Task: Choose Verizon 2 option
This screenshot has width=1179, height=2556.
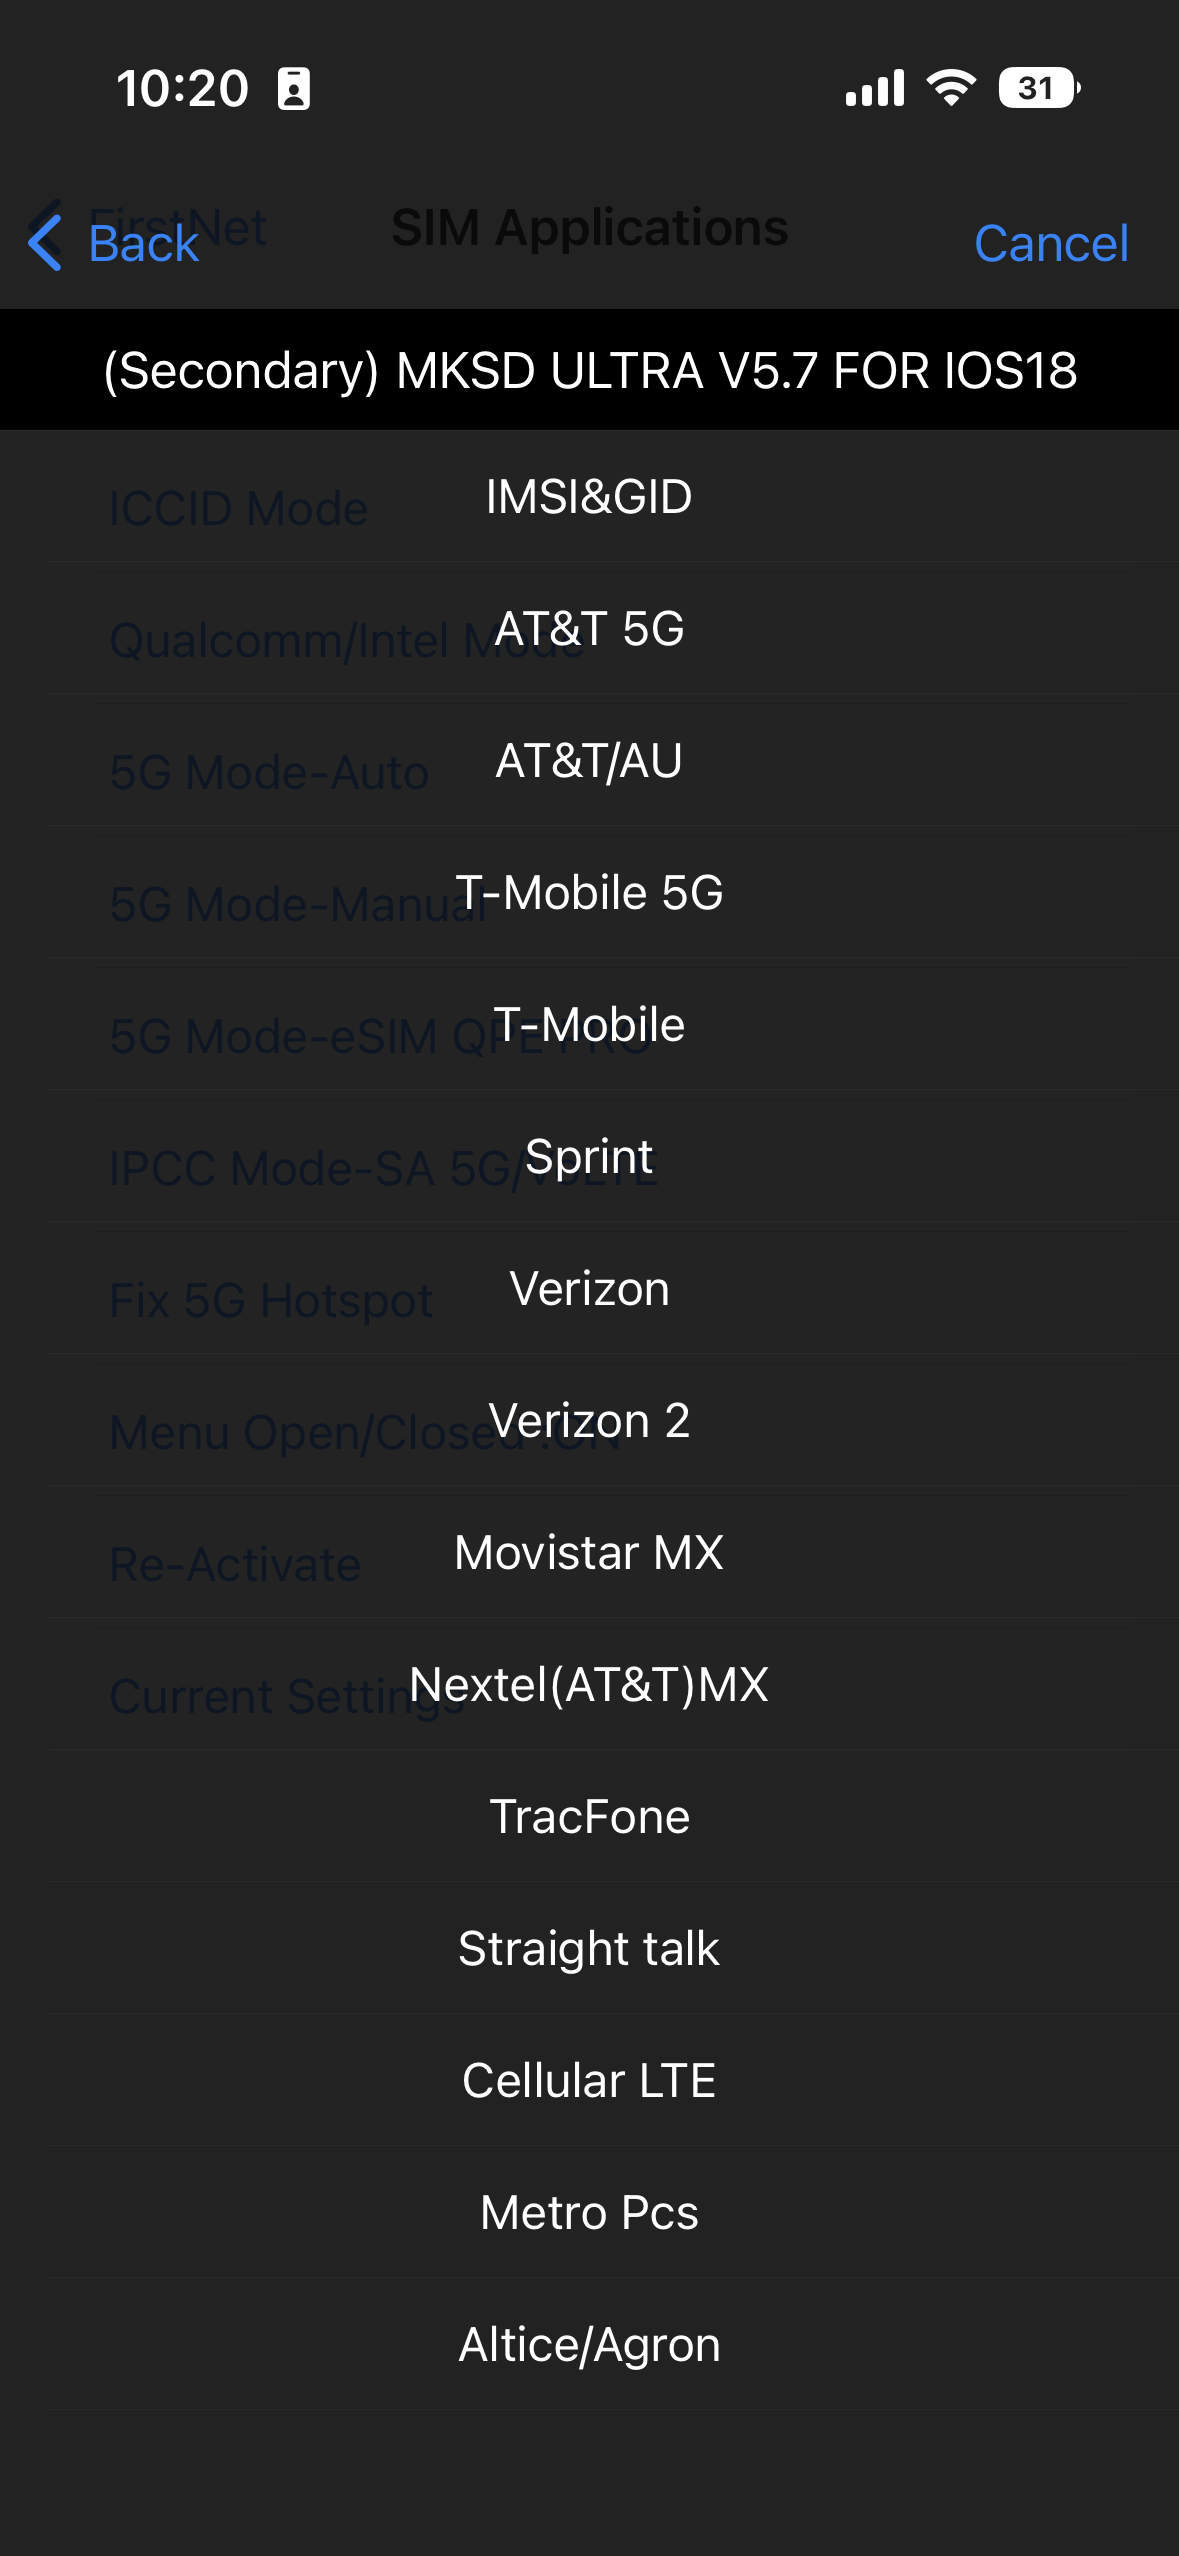Action: [589, 1421]
